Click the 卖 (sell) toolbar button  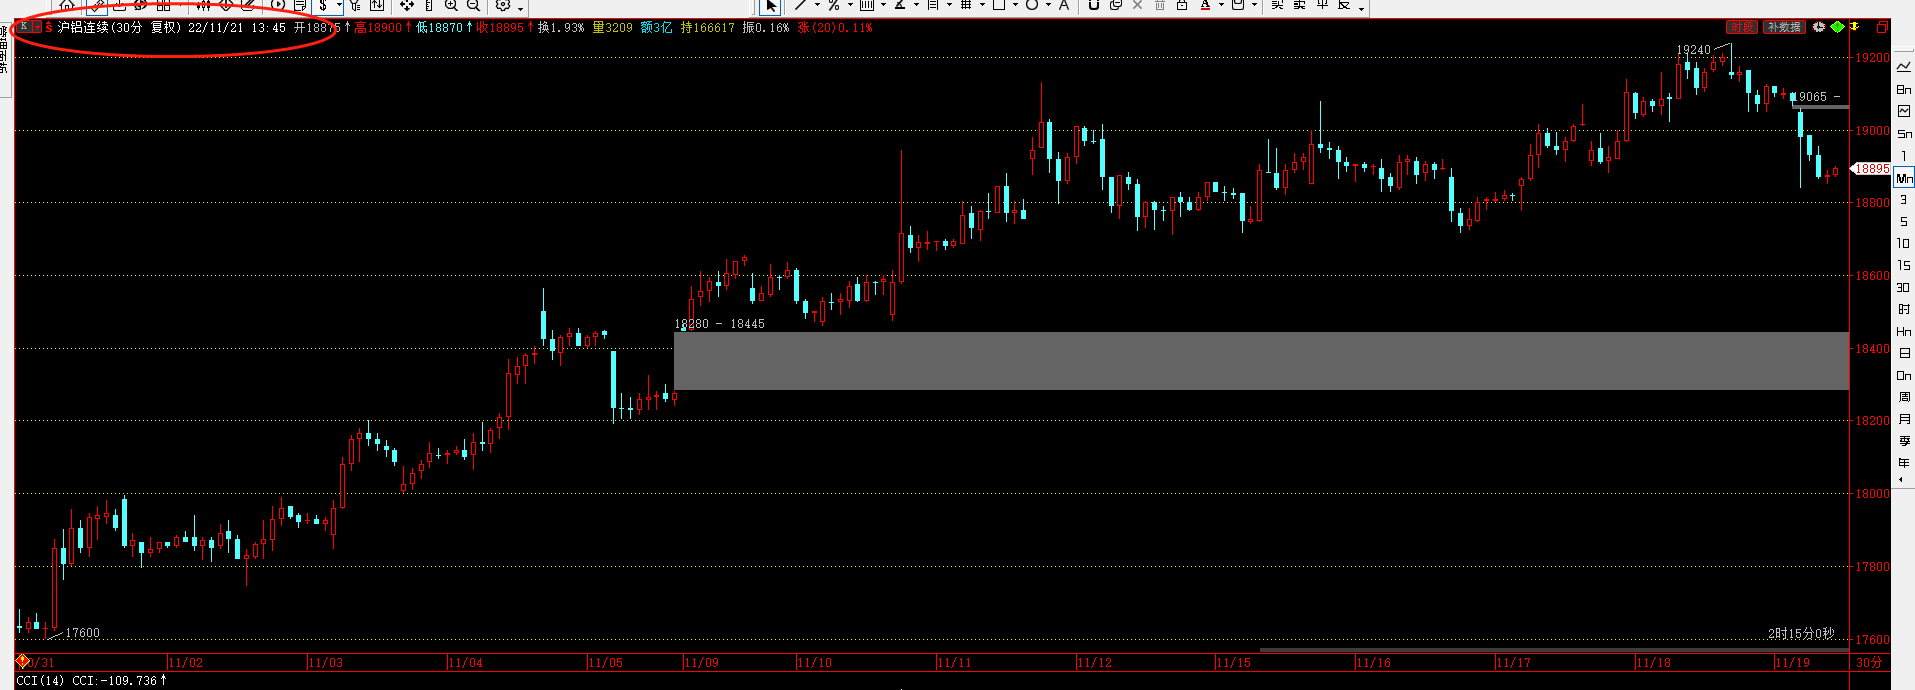pyautogui.click(x=1300, y=5)
